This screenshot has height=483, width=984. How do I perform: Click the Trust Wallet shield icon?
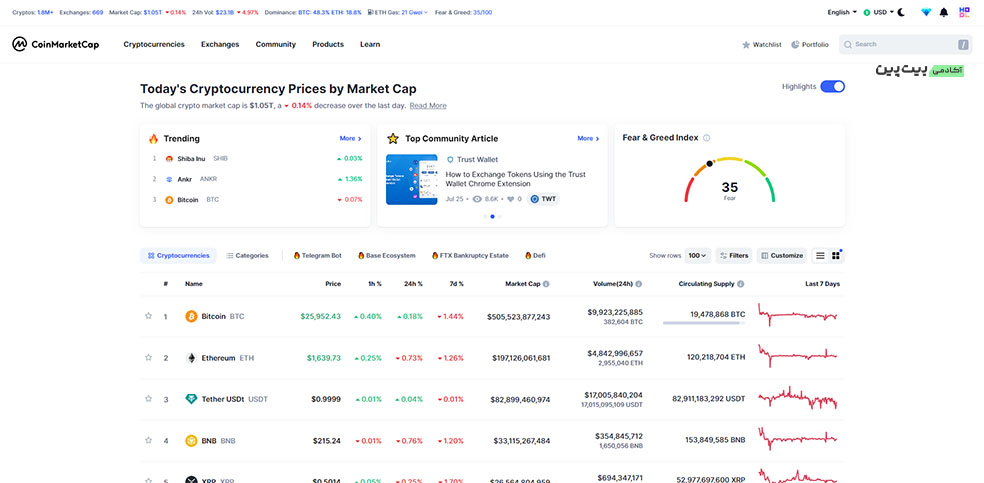[449, 159]
